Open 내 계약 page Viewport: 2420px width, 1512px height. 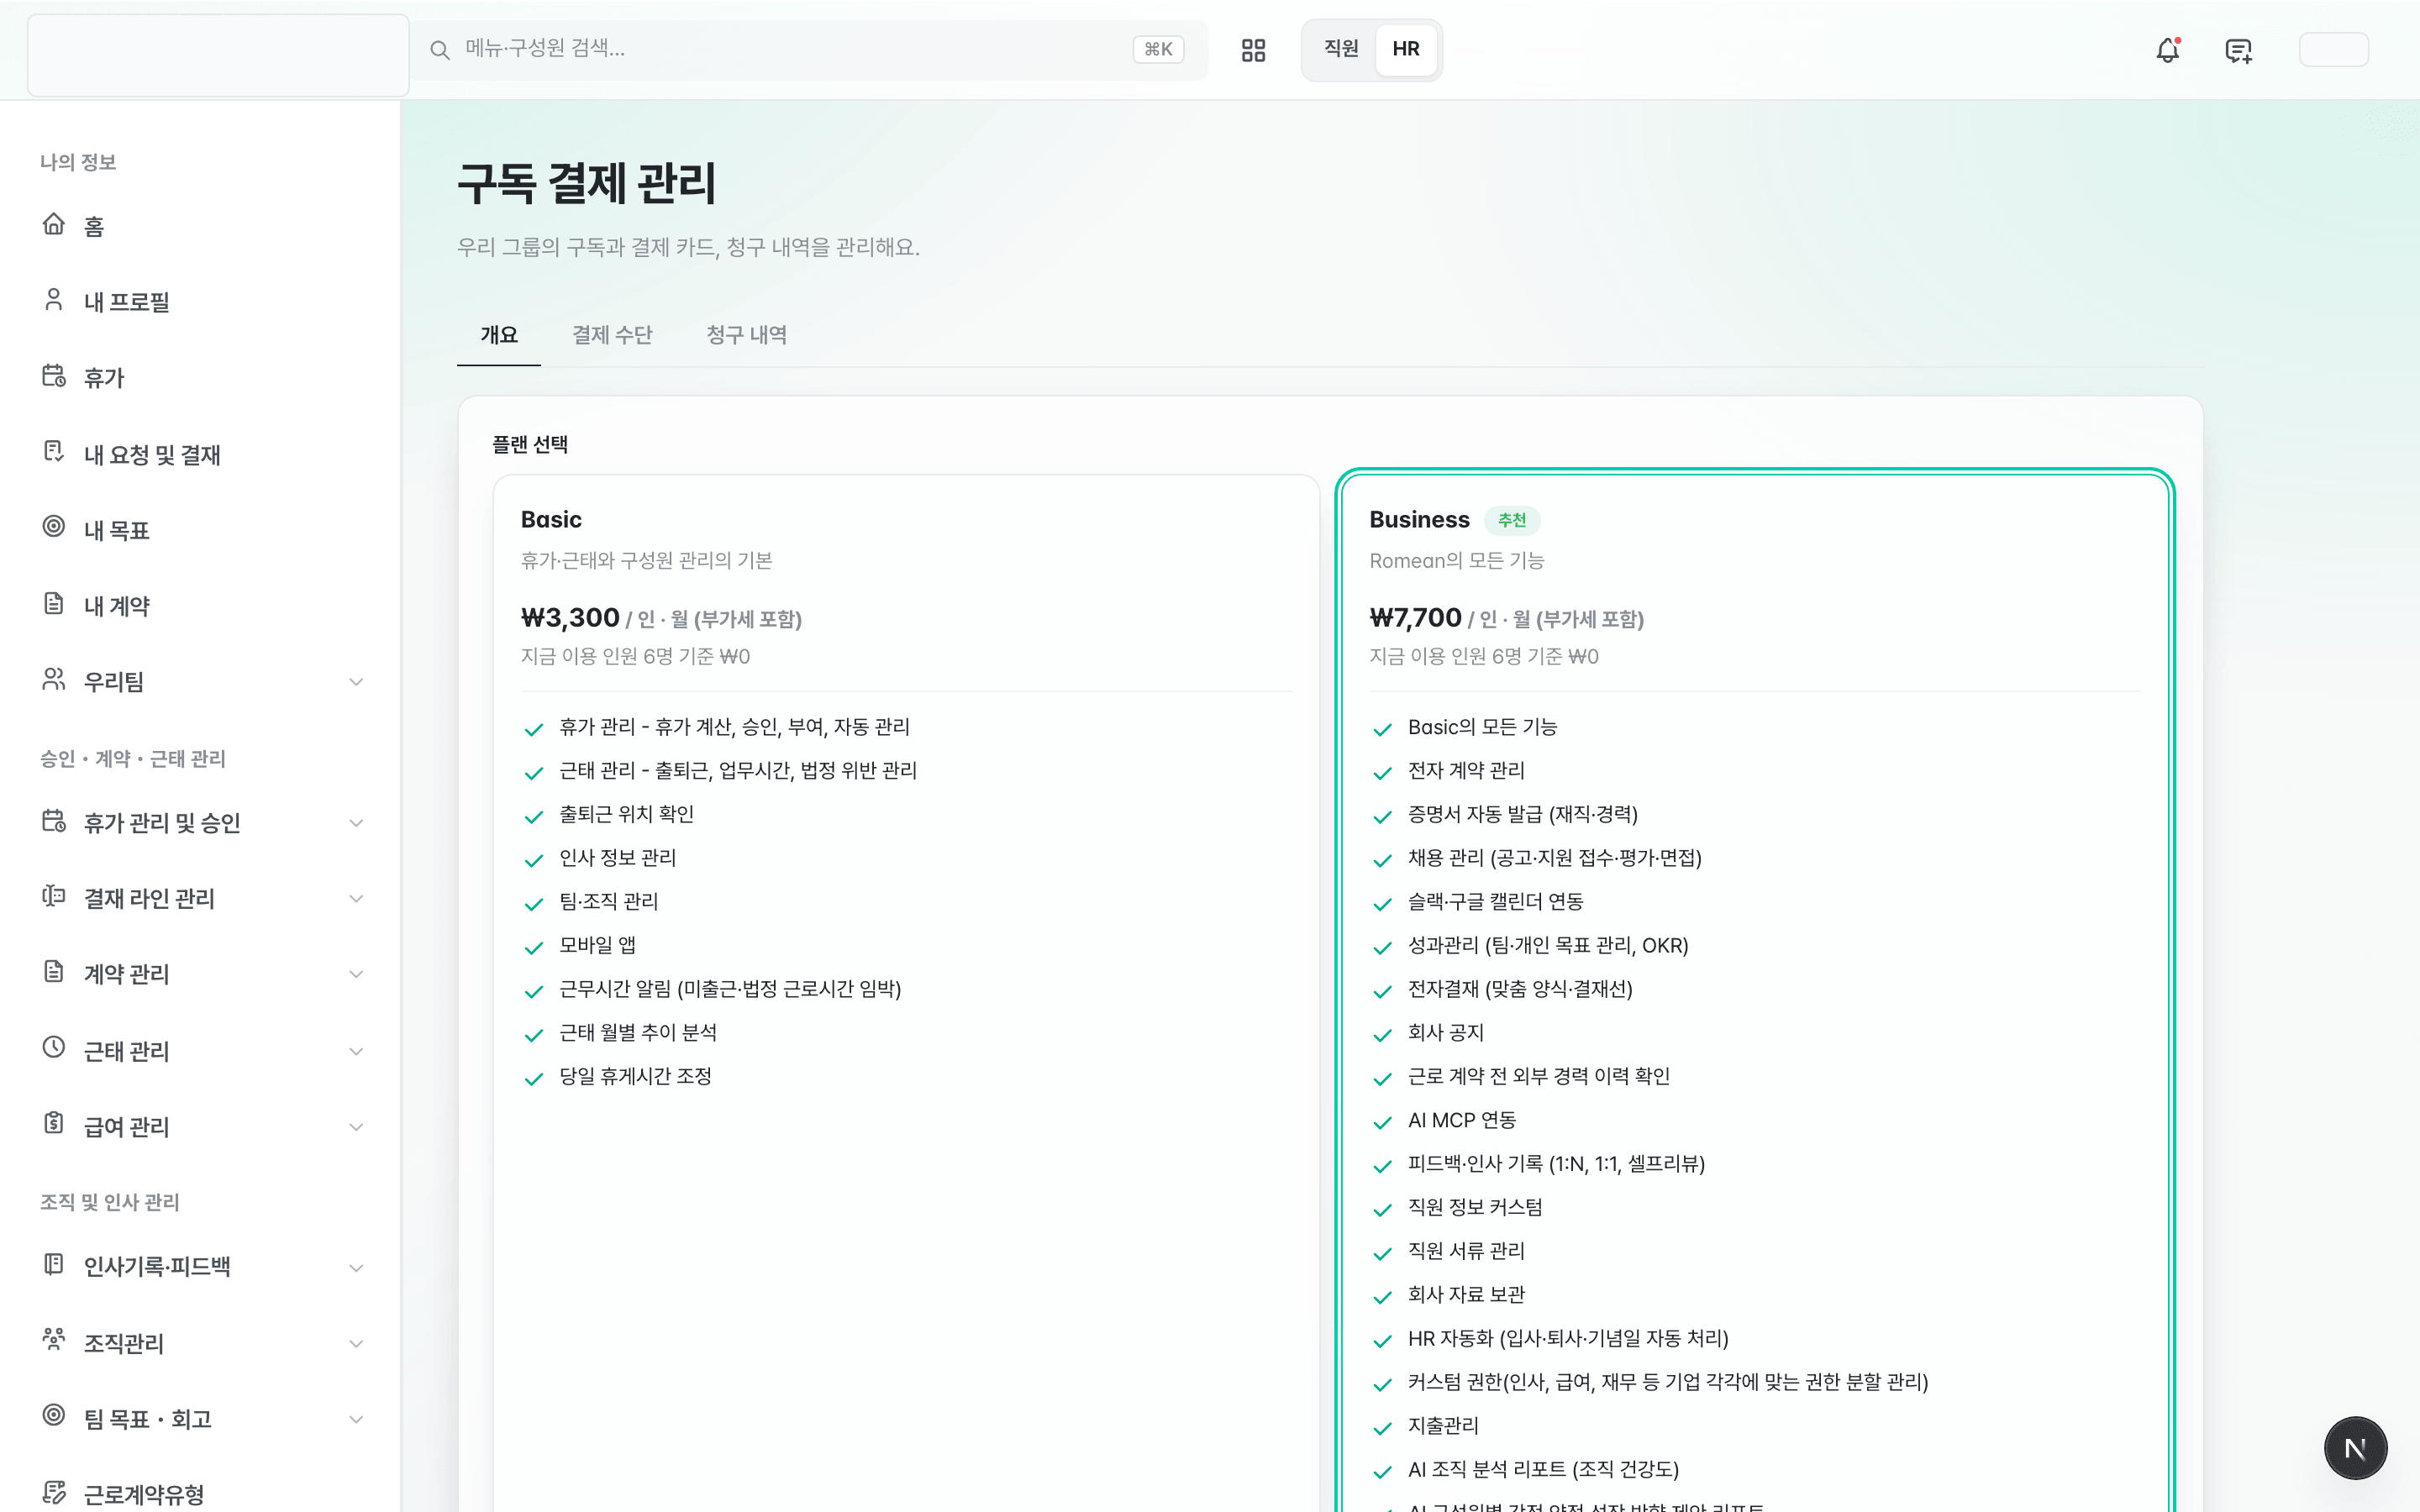coord(117,606)
